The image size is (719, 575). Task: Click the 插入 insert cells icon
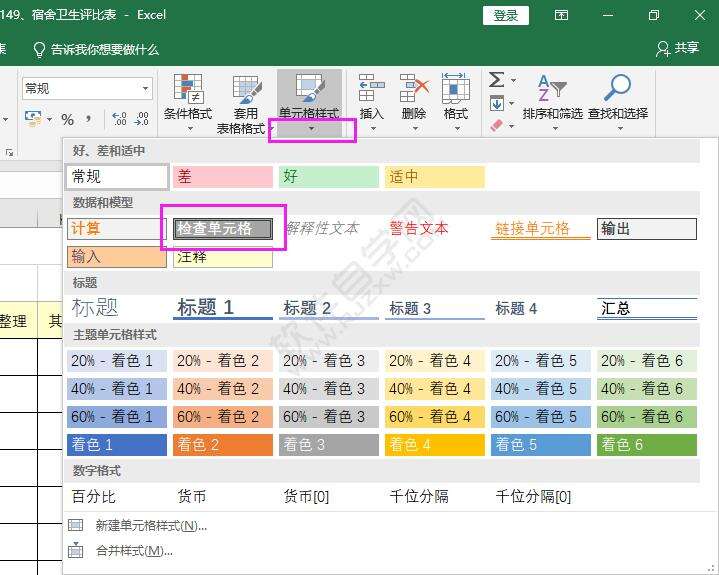(372, 98)
